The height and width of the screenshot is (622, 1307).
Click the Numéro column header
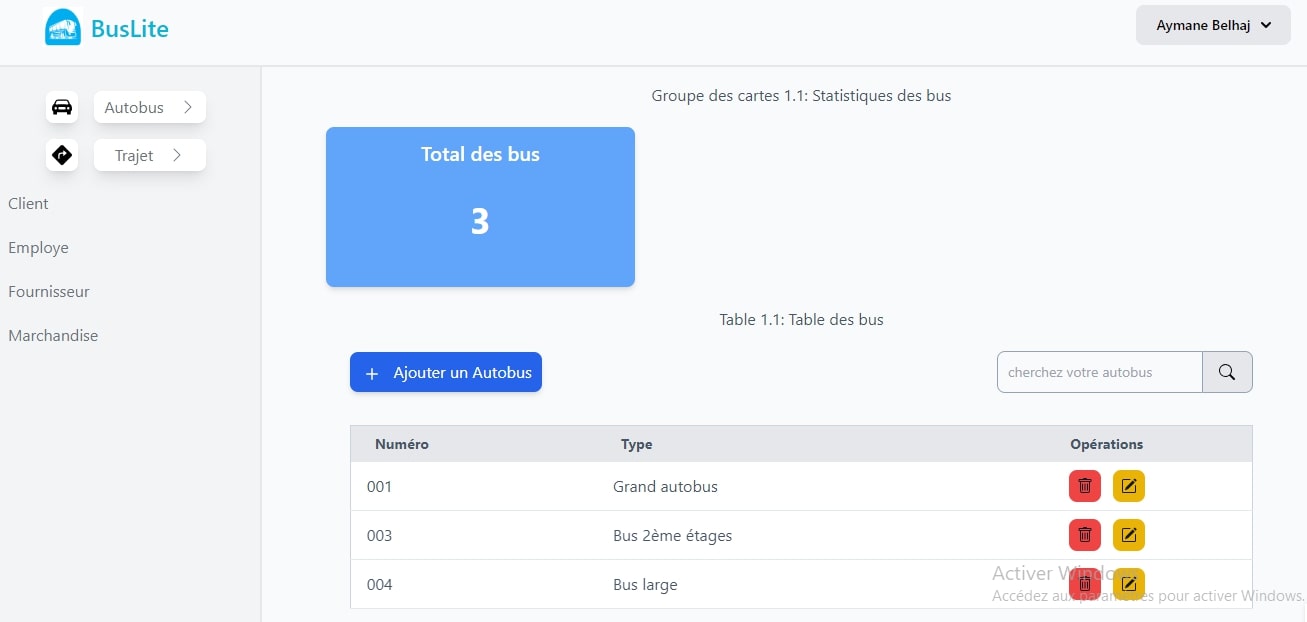pyautogui.click(x=402, y=444)
